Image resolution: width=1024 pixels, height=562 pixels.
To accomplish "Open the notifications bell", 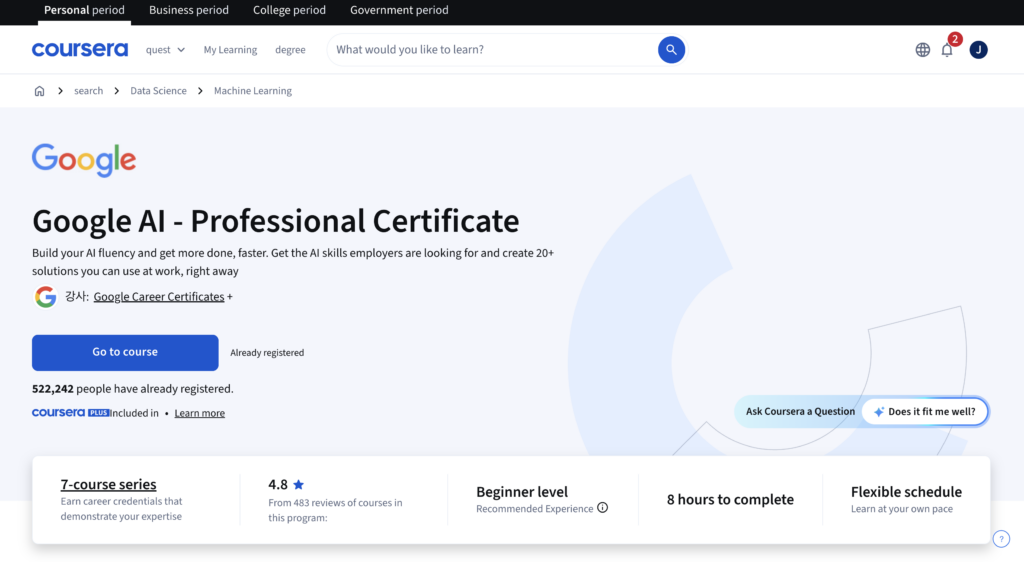I will [947, 50].
